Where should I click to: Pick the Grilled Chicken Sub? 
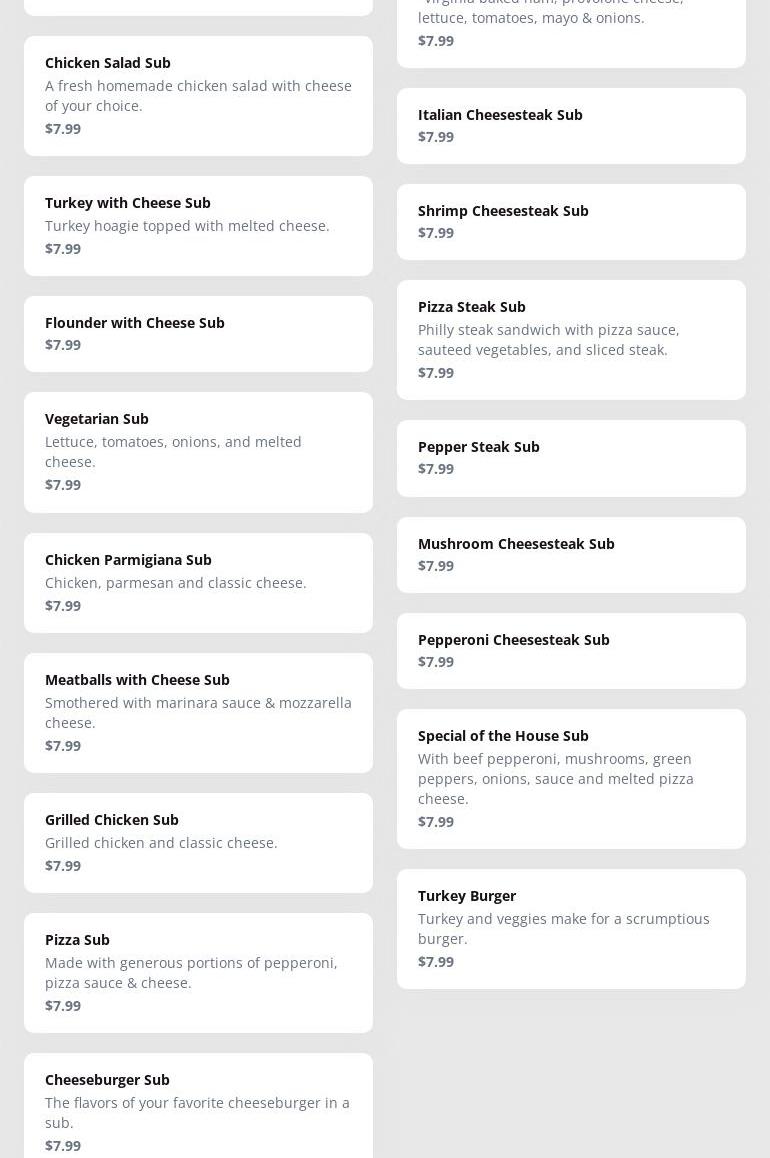click(x=198, y=843)
